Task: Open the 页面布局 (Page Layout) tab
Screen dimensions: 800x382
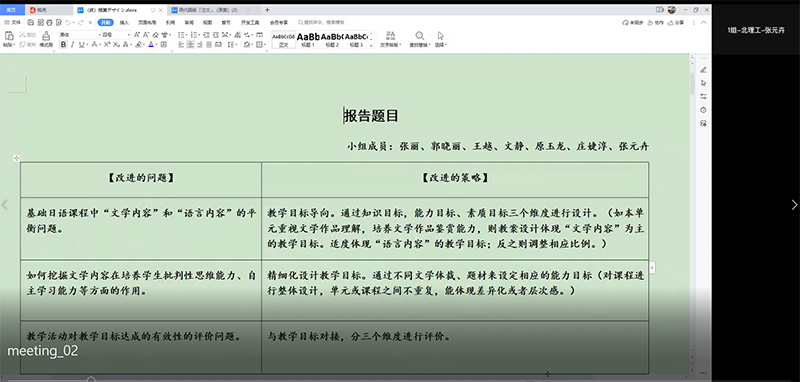Action: coord(147,22)
